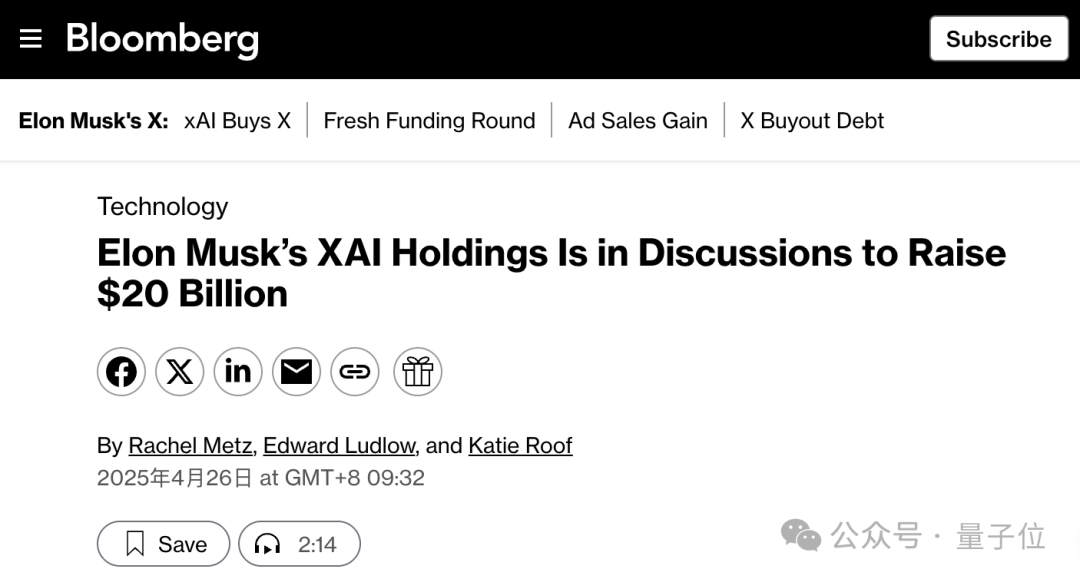The image size is (1080, 579).
Task: Open the Technology section label
Action: coord(163,207)
